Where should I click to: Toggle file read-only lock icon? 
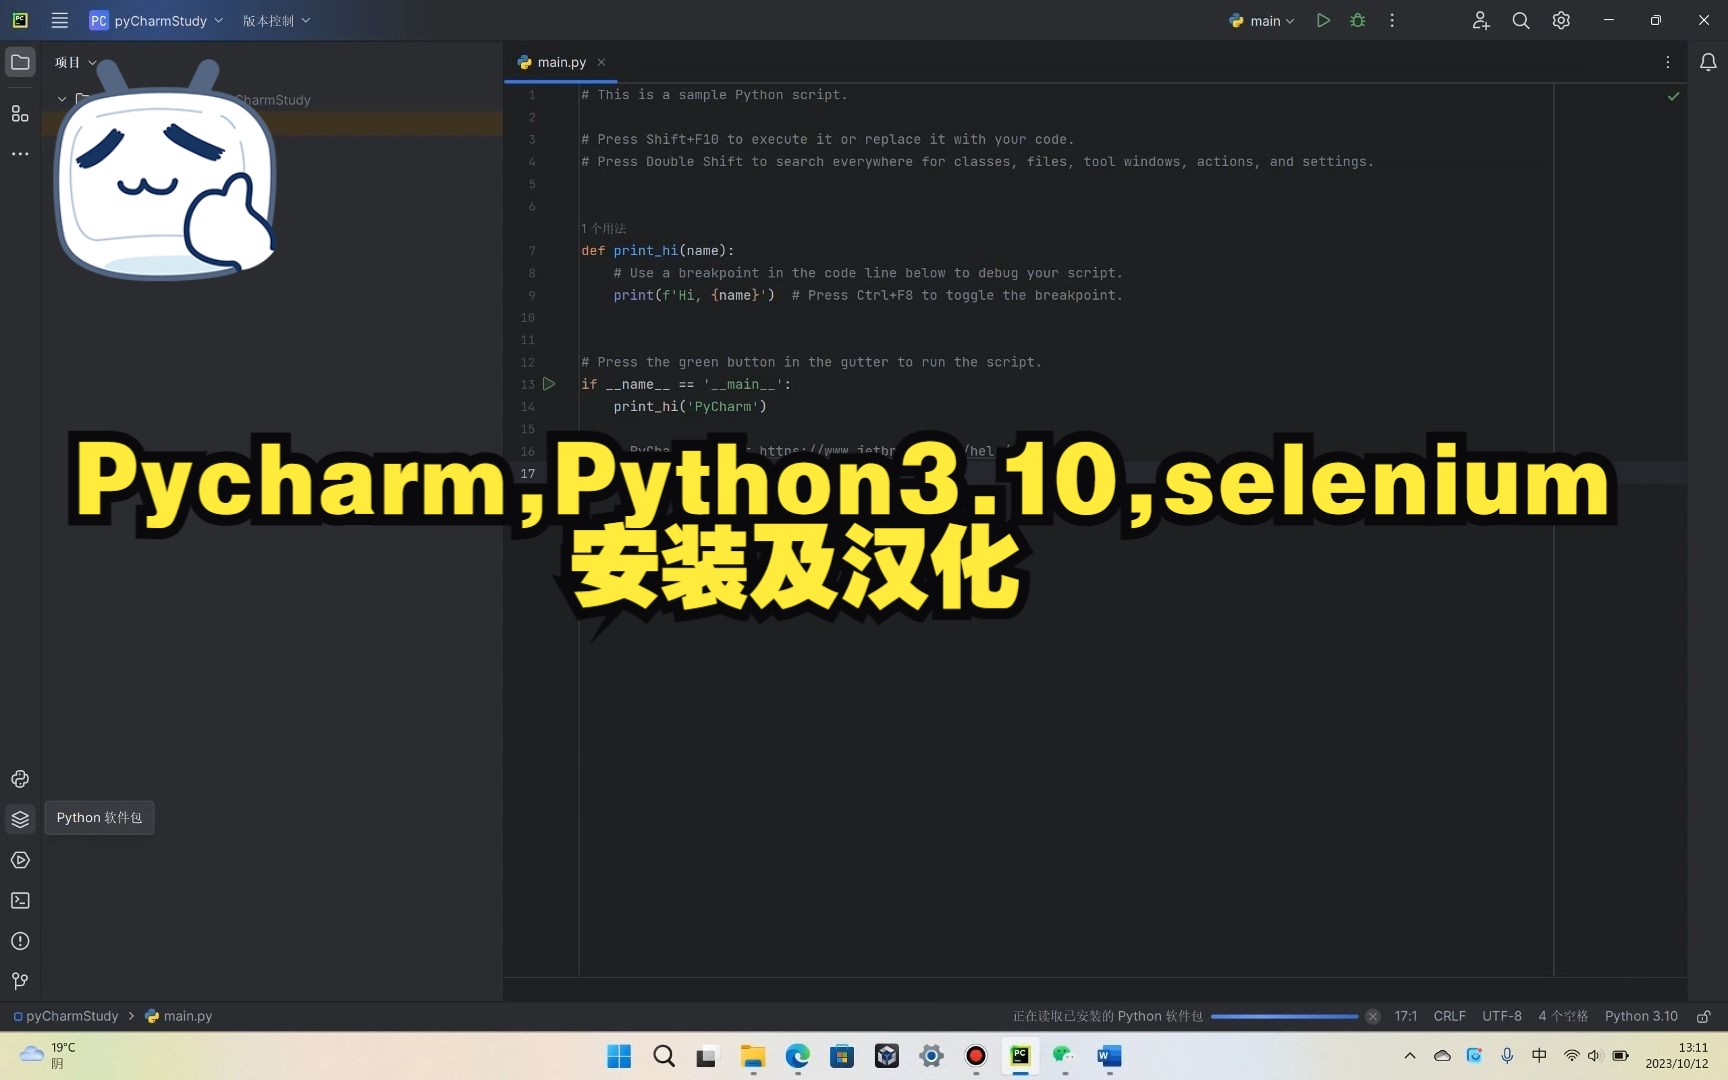1704,1016
